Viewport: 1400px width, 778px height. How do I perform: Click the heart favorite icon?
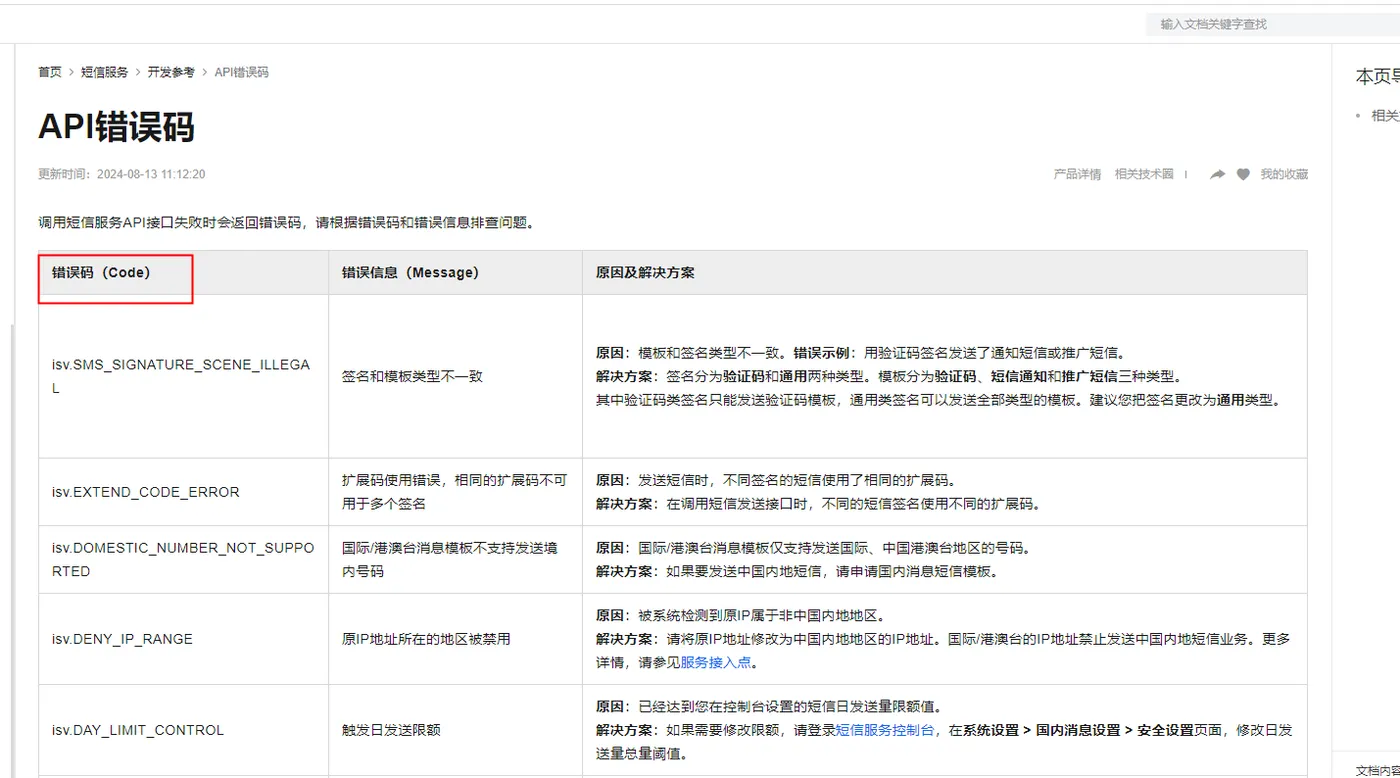[1243, 174]
